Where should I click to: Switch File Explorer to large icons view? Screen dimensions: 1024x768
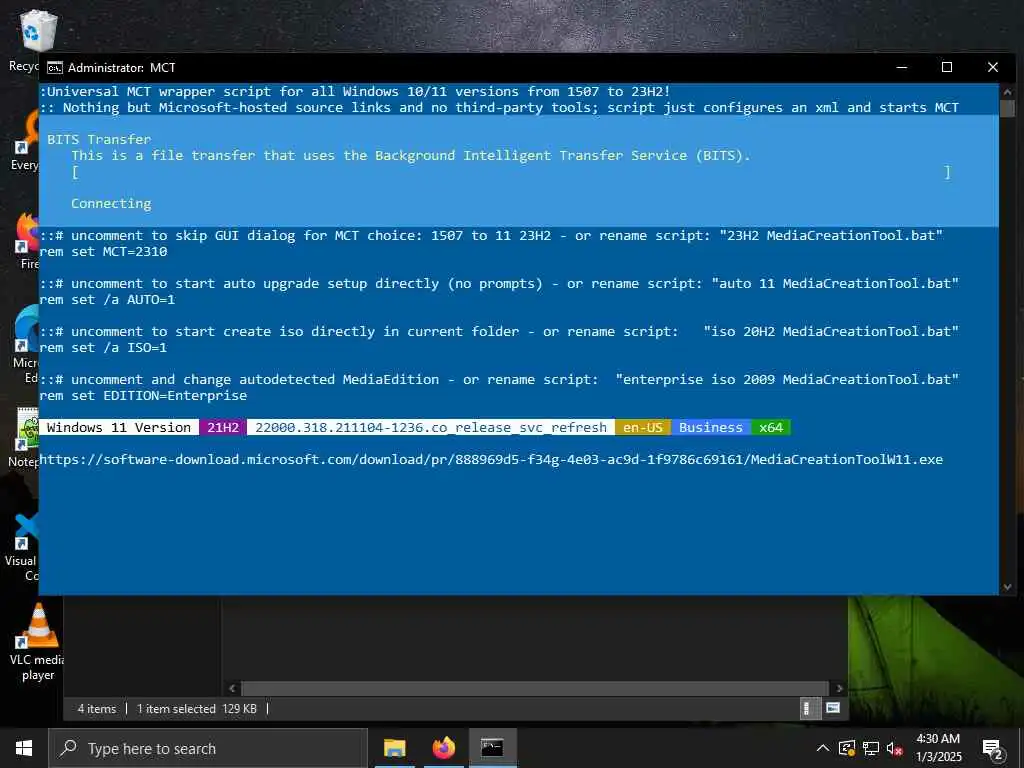pos(833,709)
